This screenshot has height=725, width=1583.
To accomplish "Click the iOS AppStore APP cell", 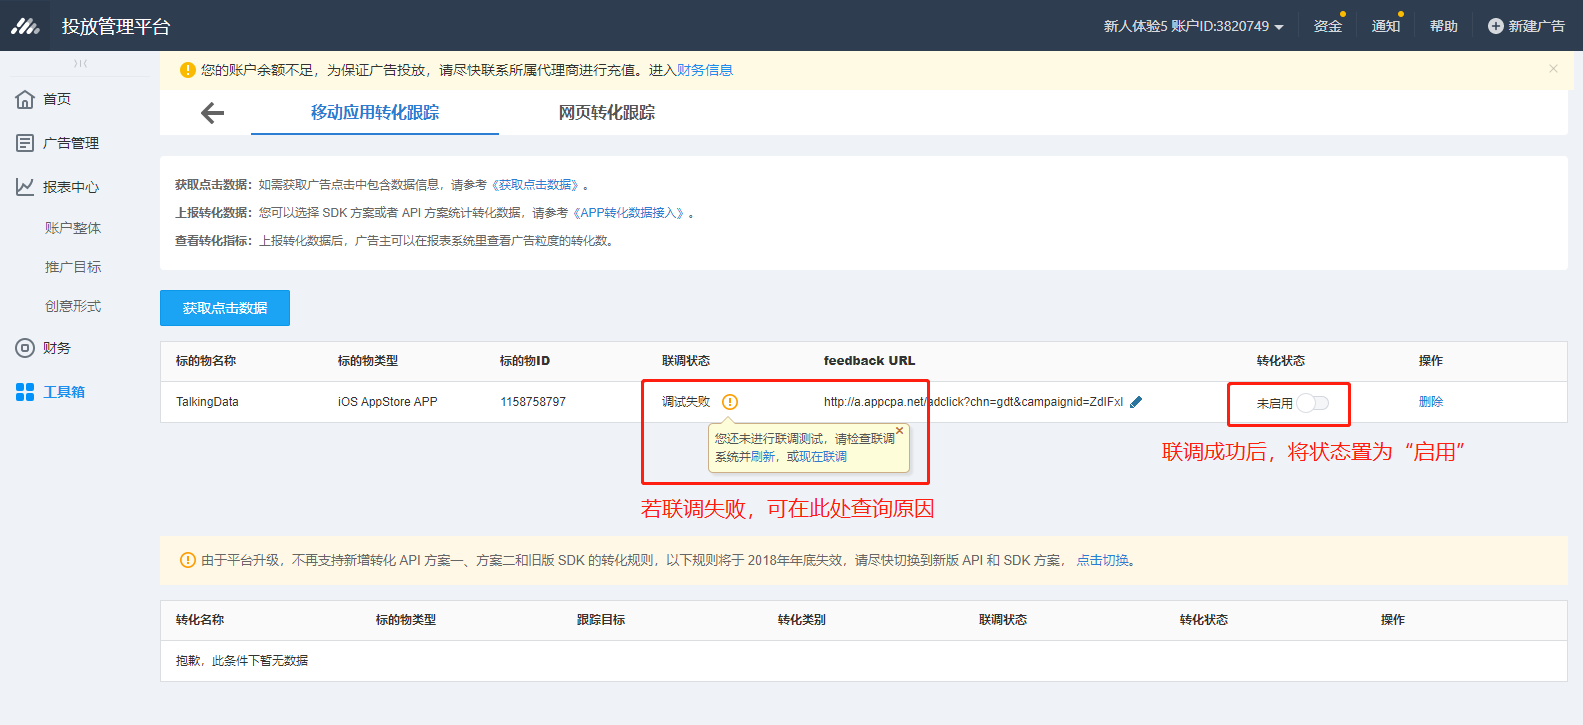I will point(388,402).
